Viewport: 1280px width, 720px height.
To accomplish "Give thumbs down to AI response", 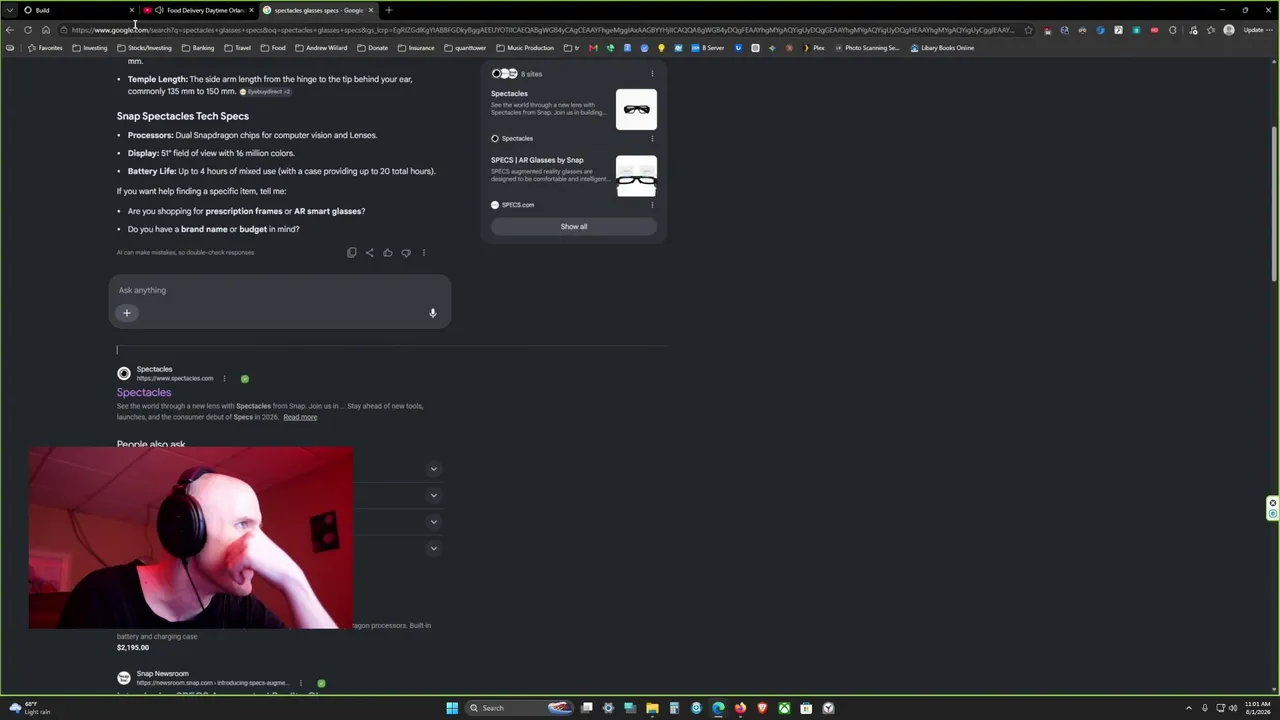I will tap(405, 253).
